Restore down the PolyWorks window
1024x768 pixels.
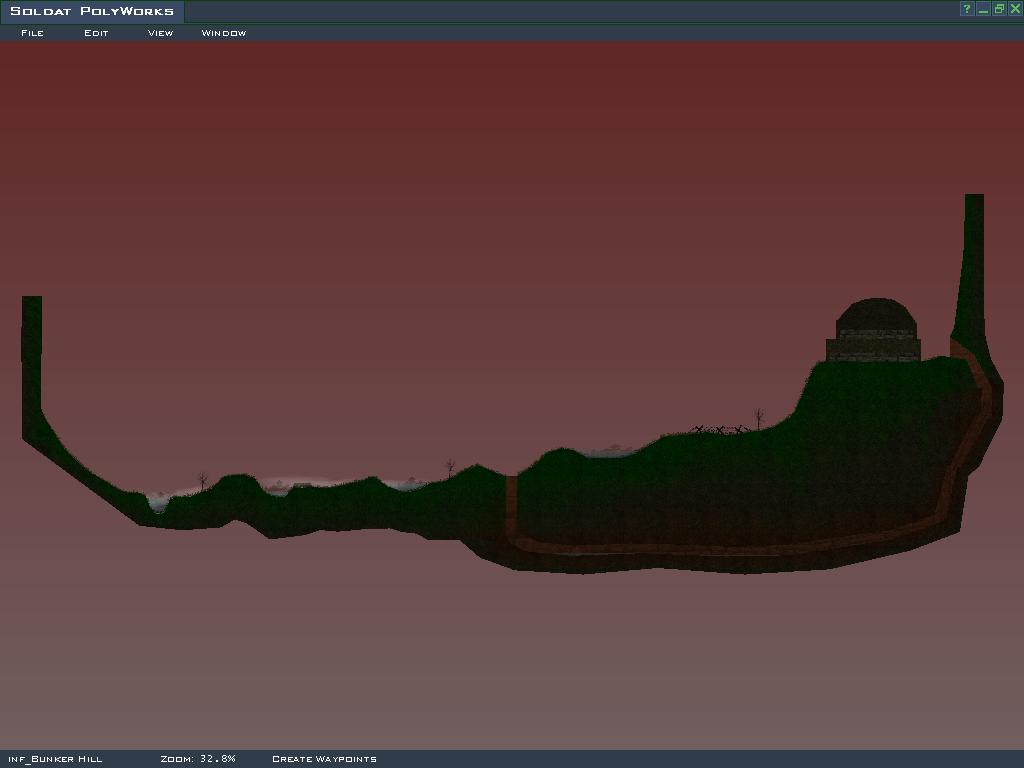[x=999, y=9]
